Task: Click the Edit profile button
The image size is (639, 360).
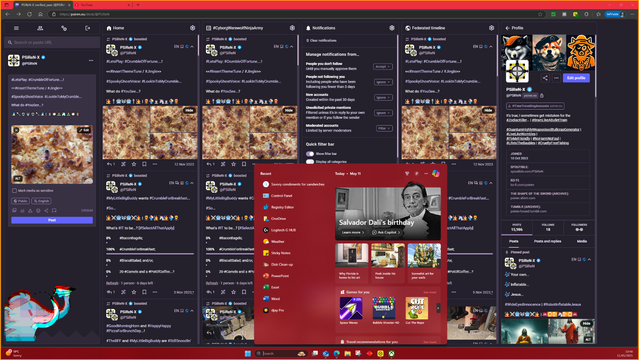Action: click(576, 78)
